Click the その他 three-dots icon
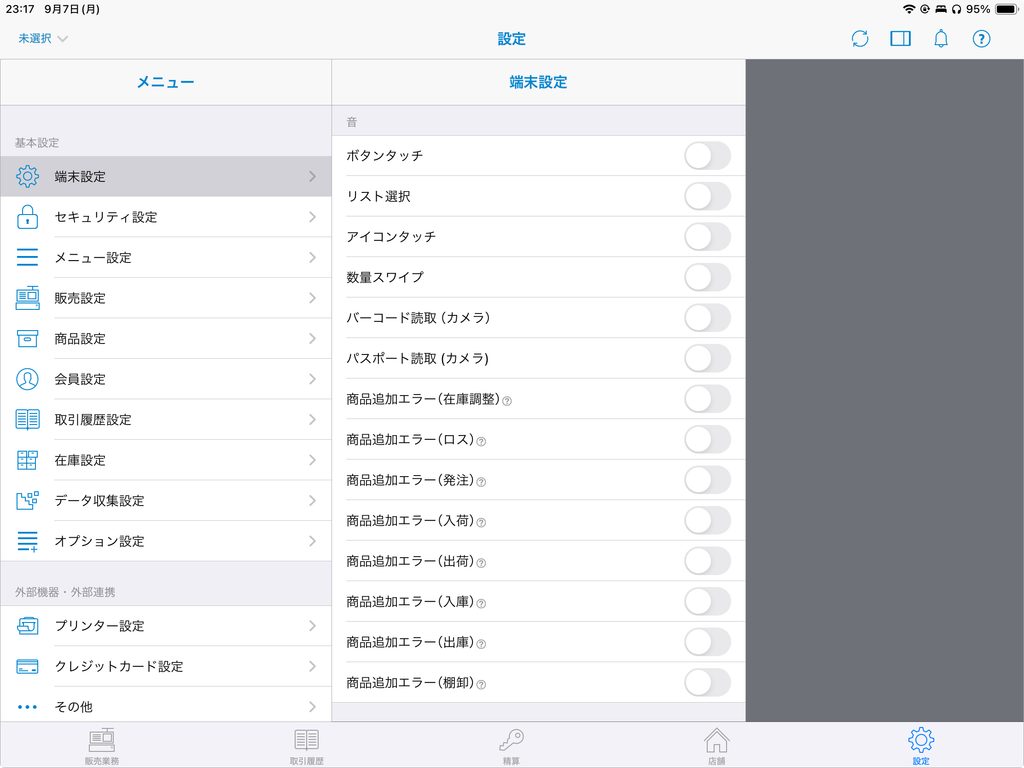1024x768 pixels. pyautogui.click(x=27, y=707)
